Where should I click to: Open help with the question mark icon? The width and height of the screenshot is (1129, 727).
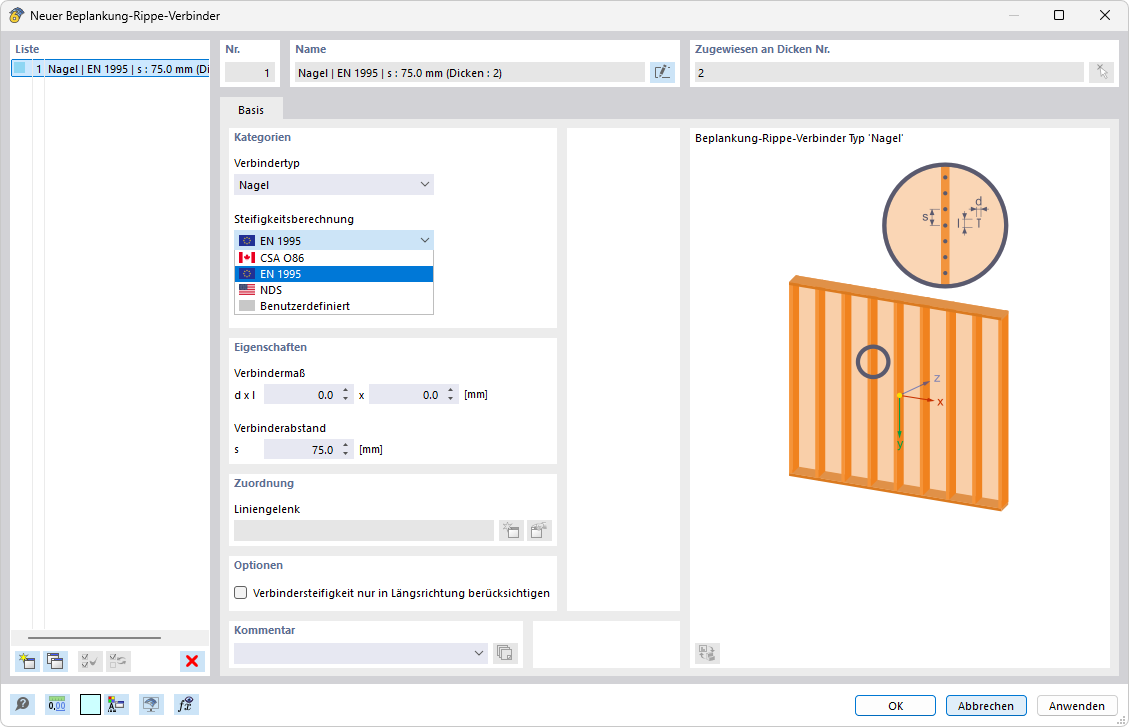(22, 705)
